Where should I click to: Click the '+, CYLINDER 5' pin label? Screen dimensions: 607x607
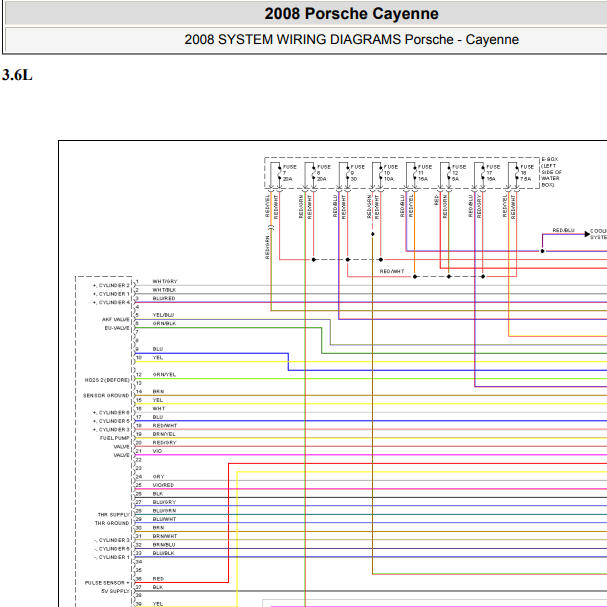pyautogui.click(x=111, y=421)
